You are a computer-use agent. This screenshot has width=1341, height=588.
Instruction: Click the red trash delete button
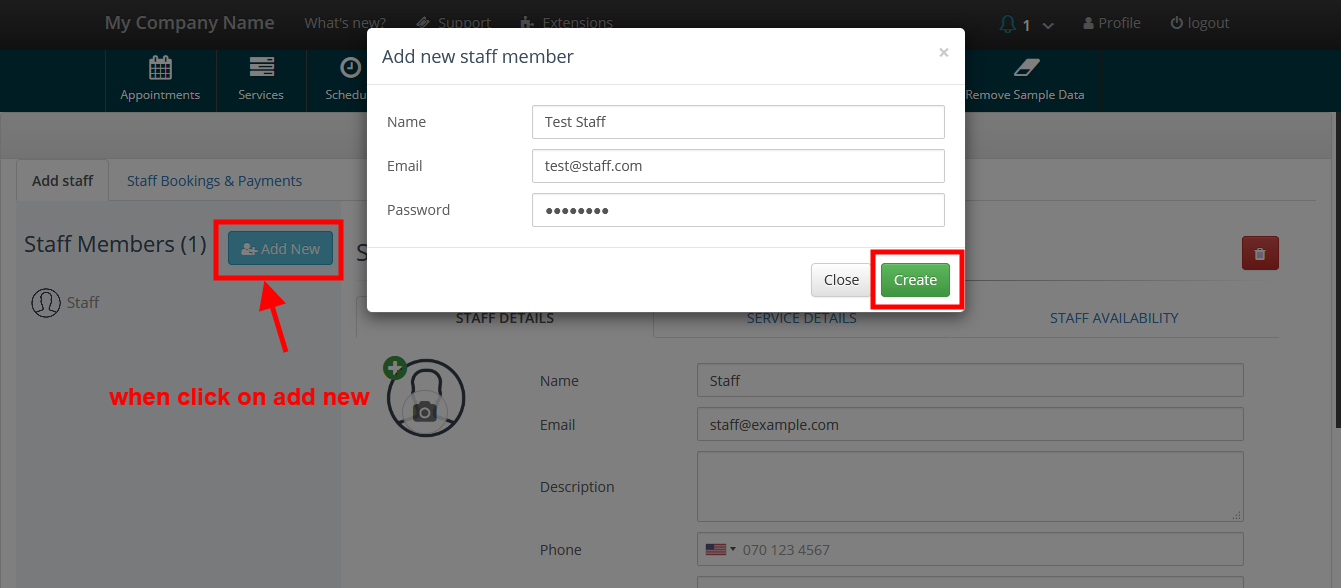[1260, 253]
